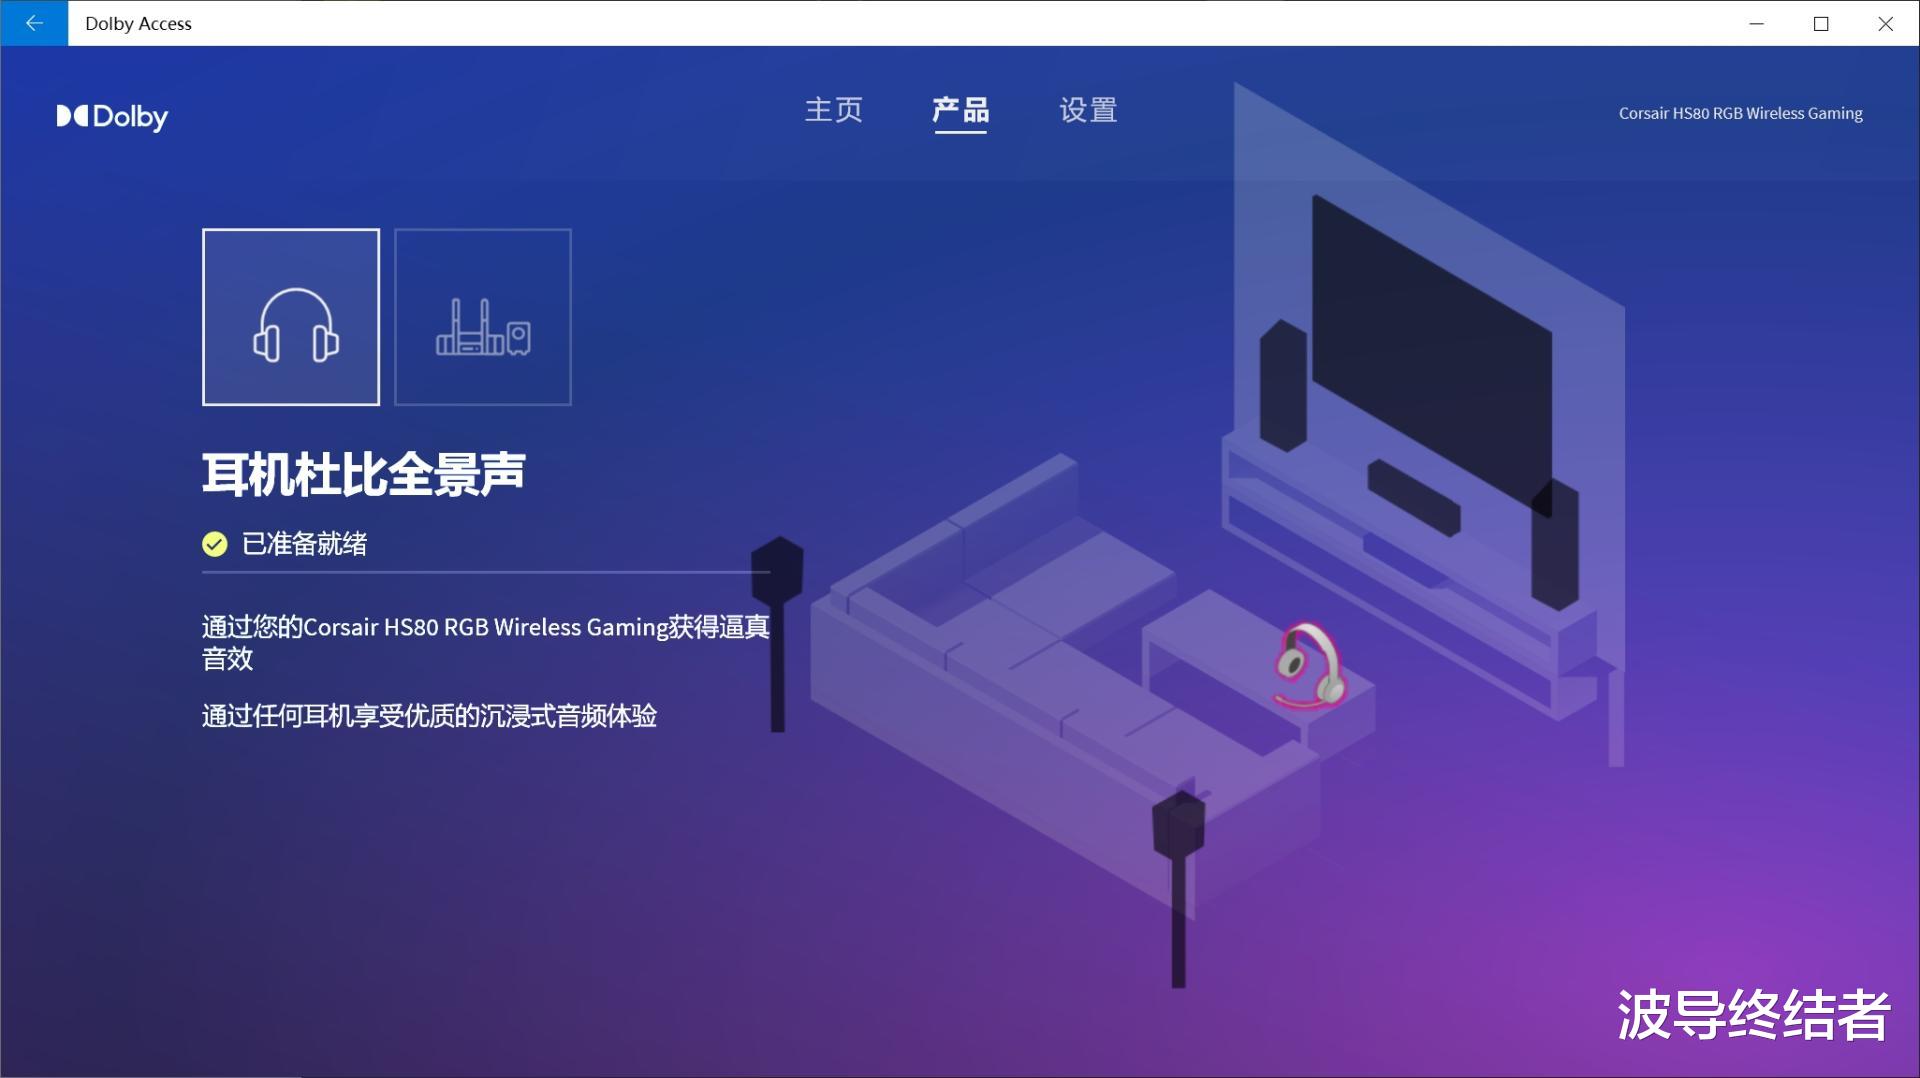Click the 已准备就绪 status text
This screenshot has height=1078, width=1920.
(x=303, y=545)
